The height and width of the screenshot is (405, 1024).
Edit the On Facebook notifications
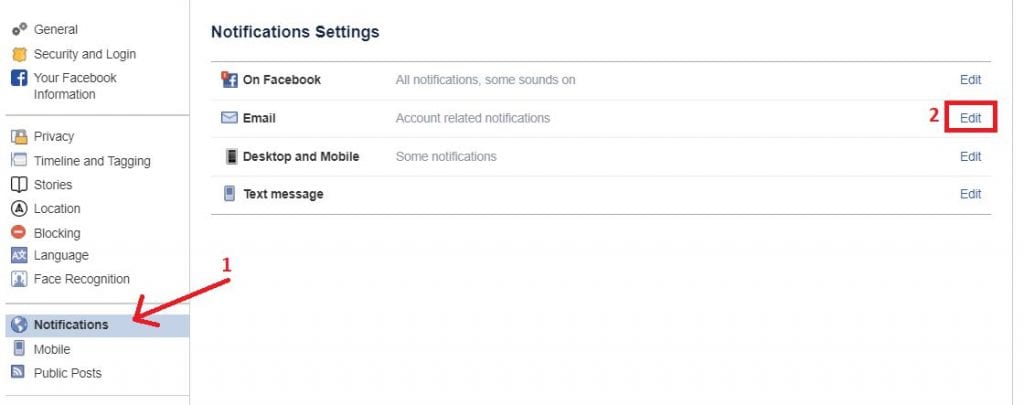pos(970,80)
